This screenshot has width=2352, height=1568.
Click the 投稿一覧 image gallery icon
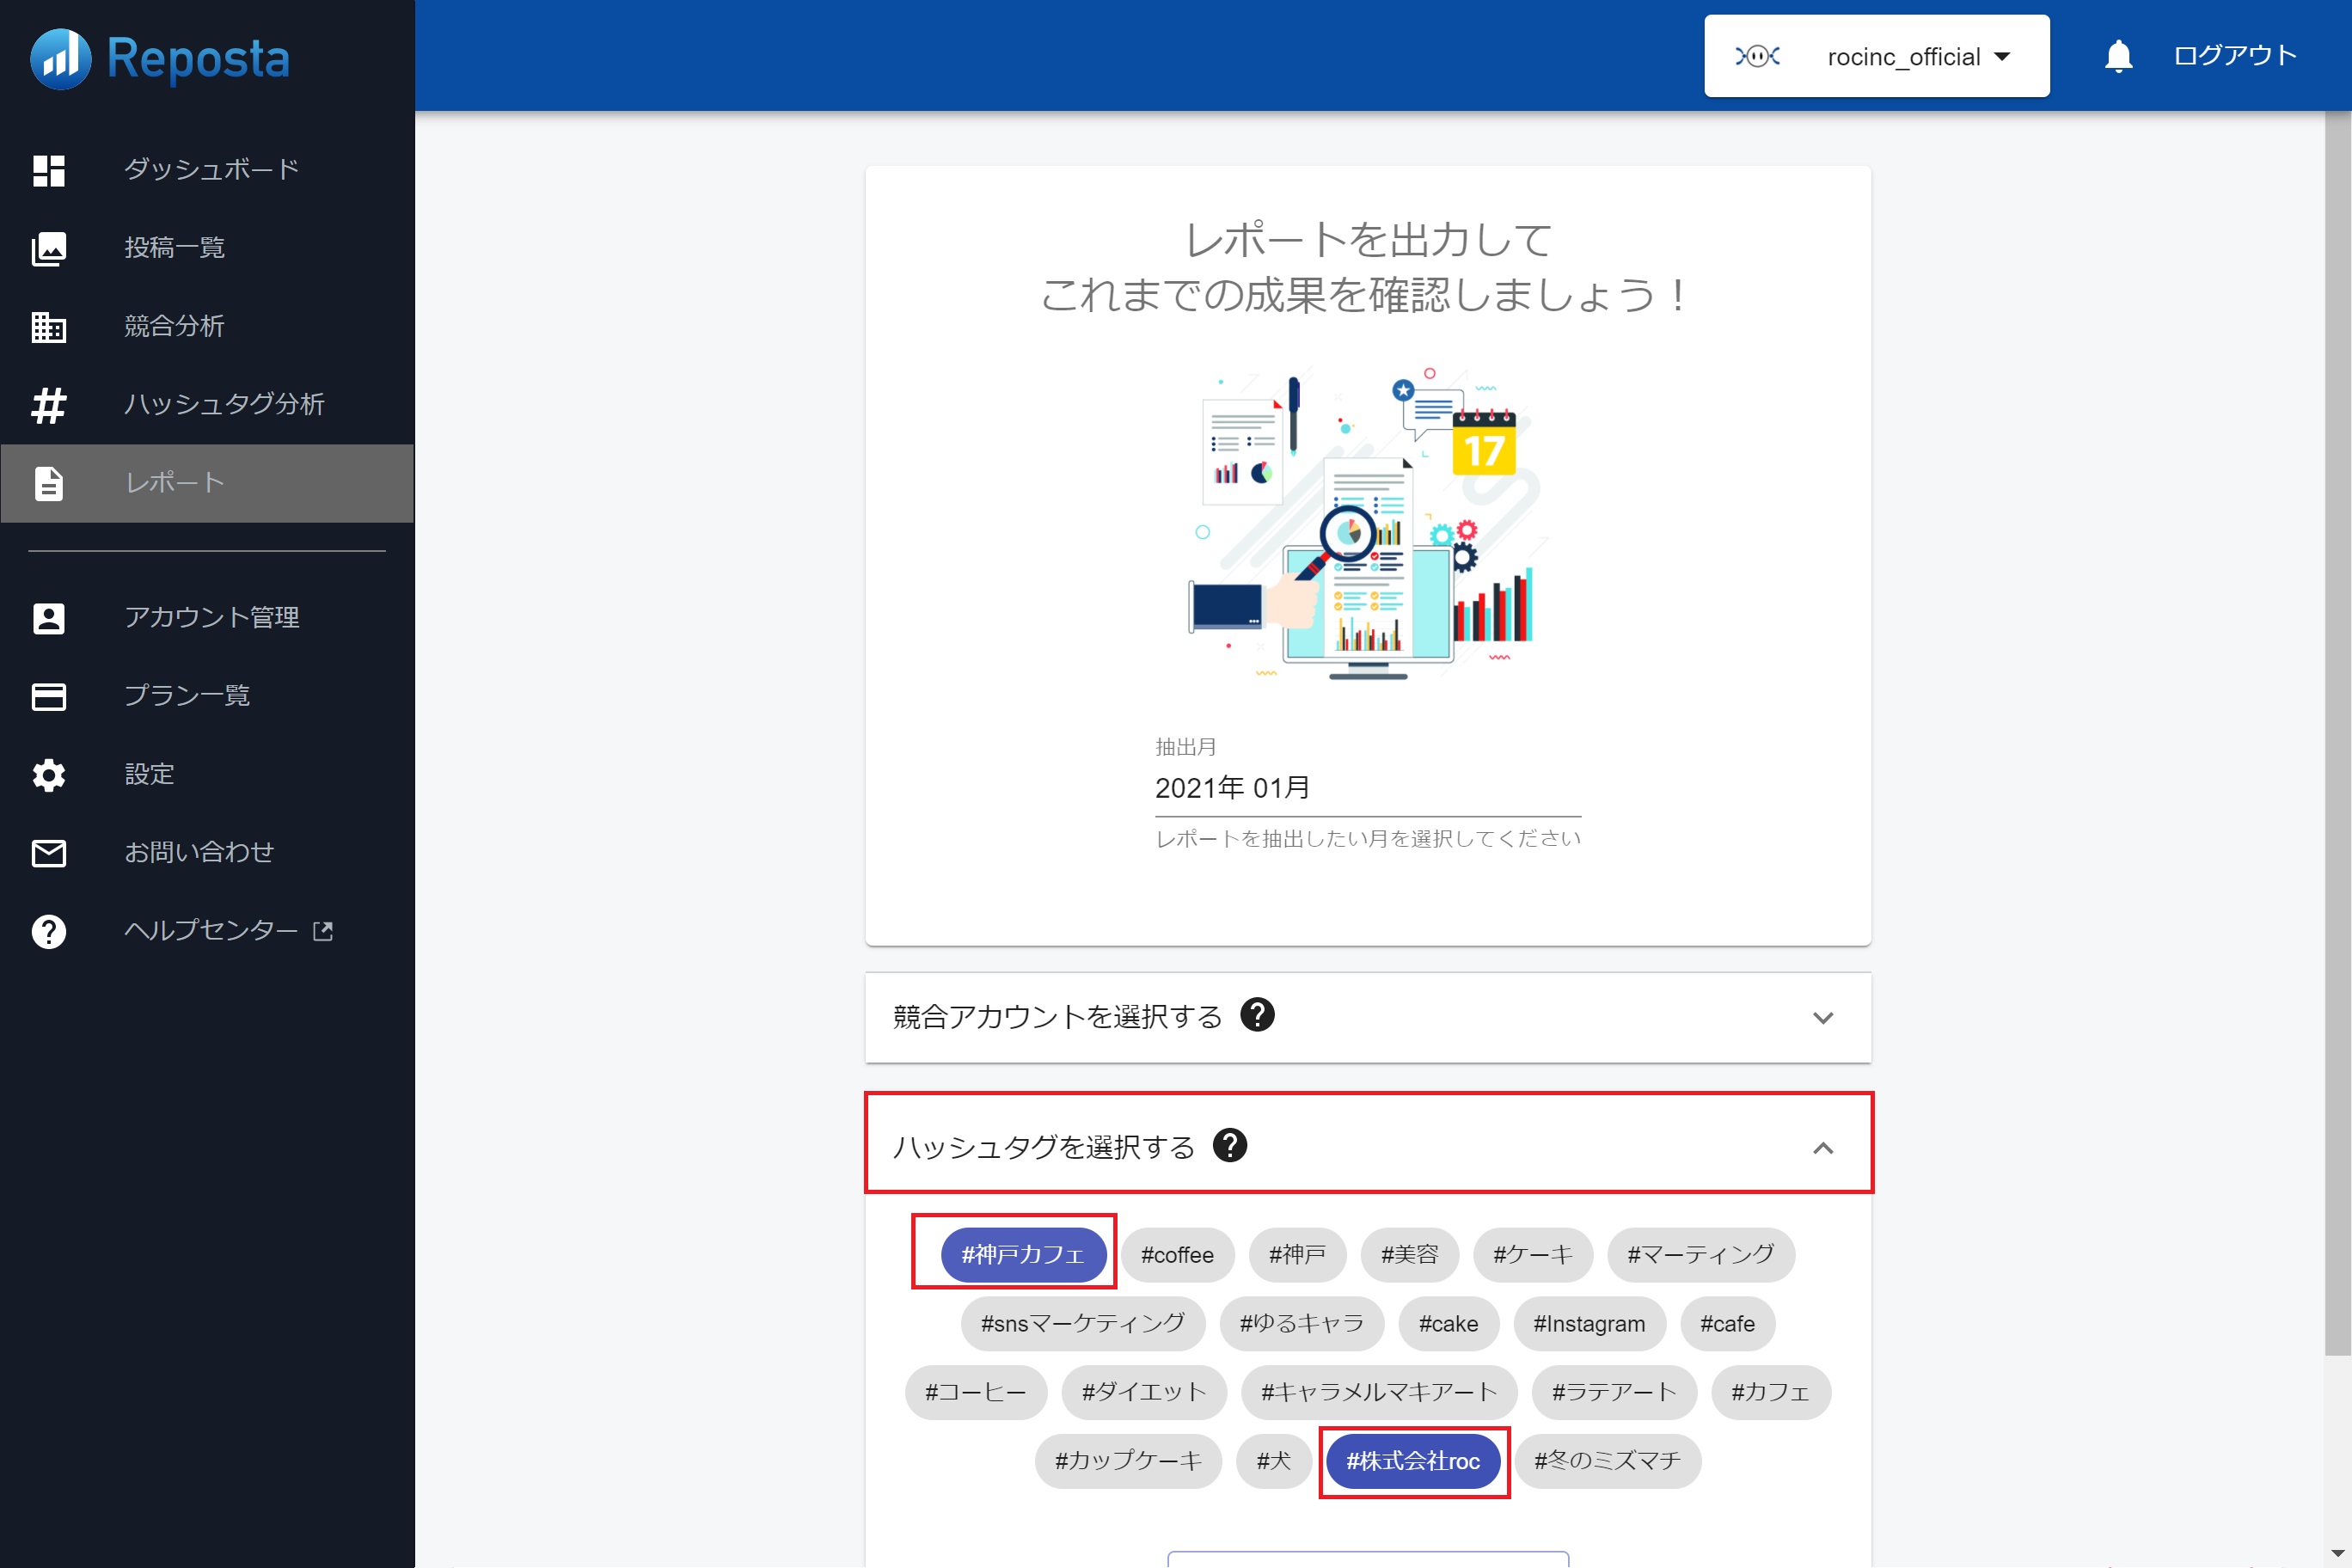tap(49, 248)
